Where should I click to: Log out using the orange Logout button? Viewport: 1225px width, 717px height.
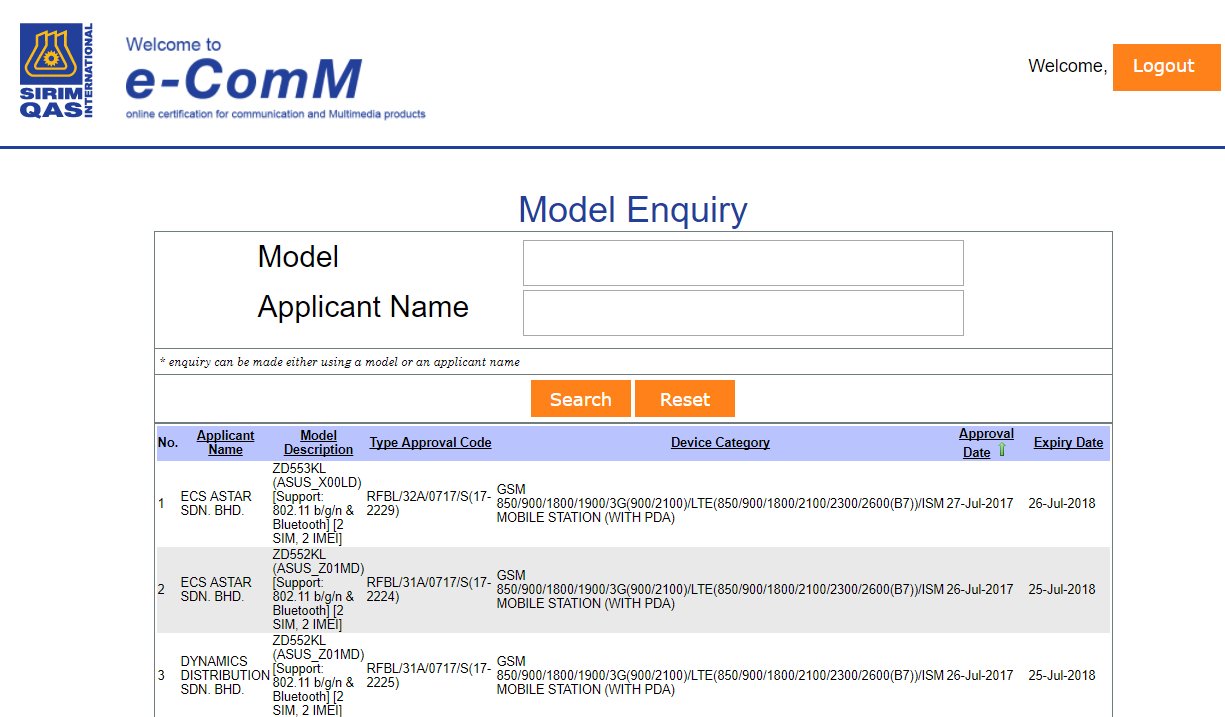tap(1166, 67)
